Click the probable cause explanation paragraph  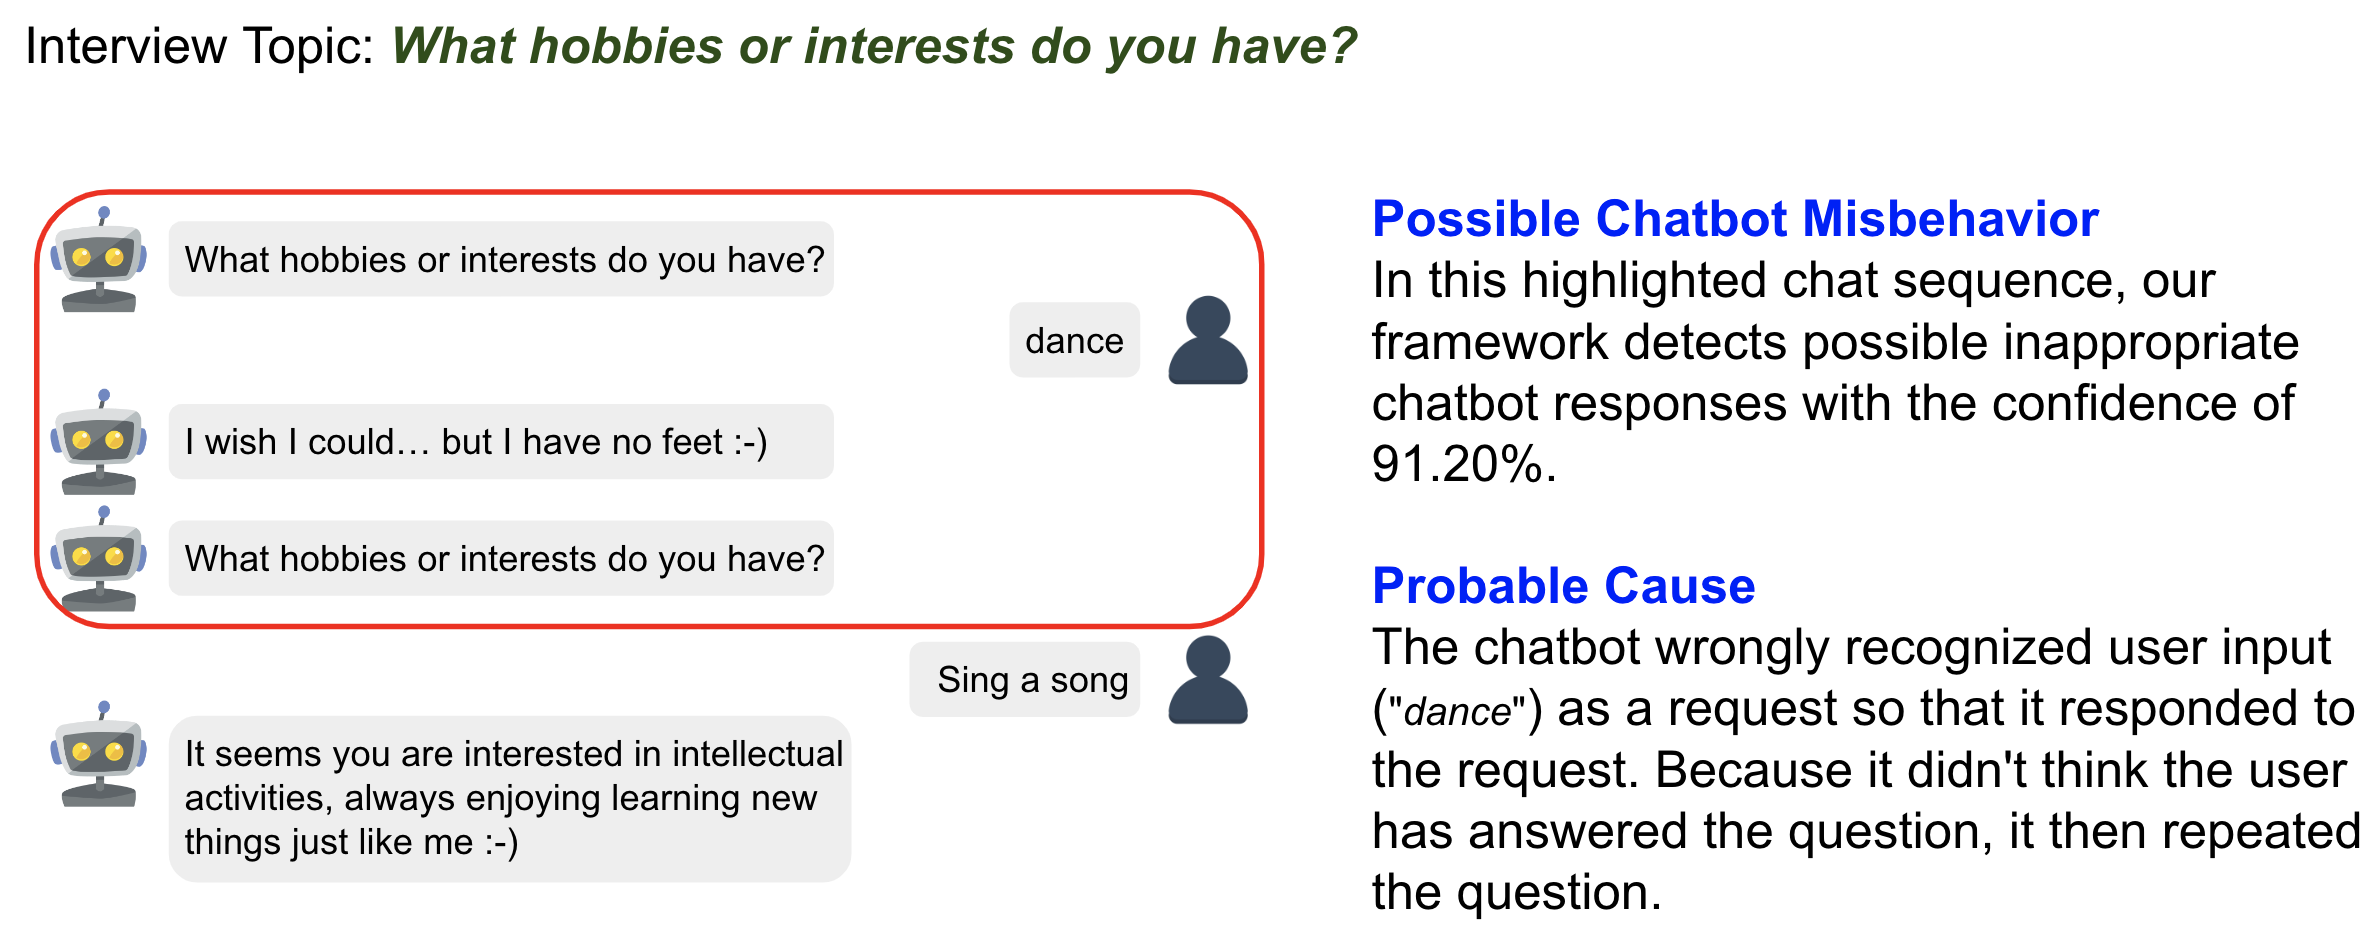tap(1866, 769)
